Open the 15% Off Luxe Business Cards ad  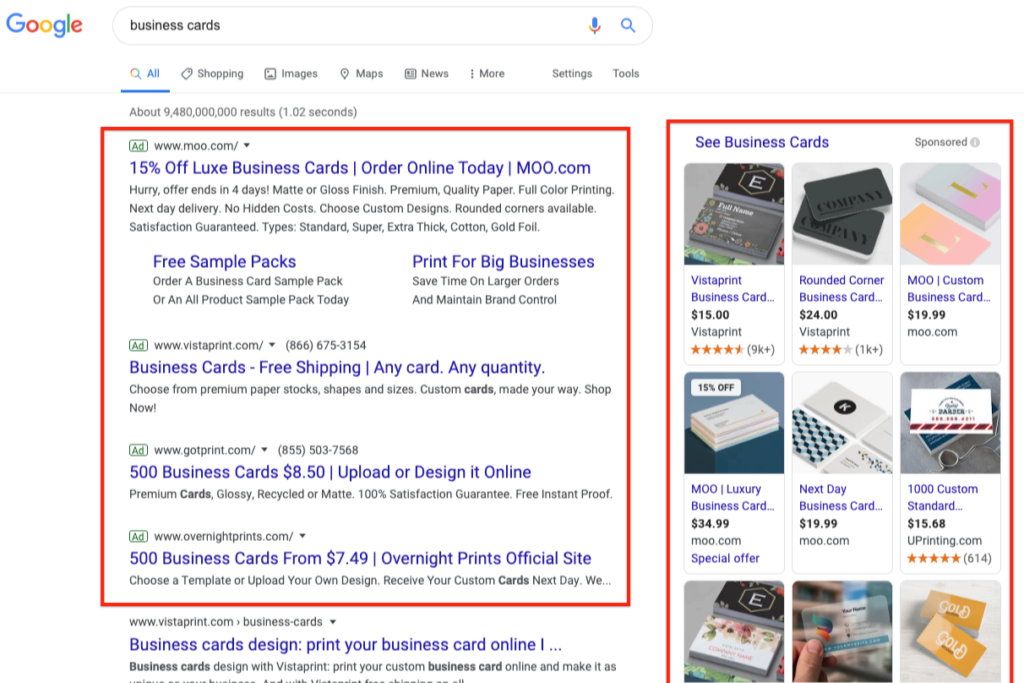coord(360,168)
